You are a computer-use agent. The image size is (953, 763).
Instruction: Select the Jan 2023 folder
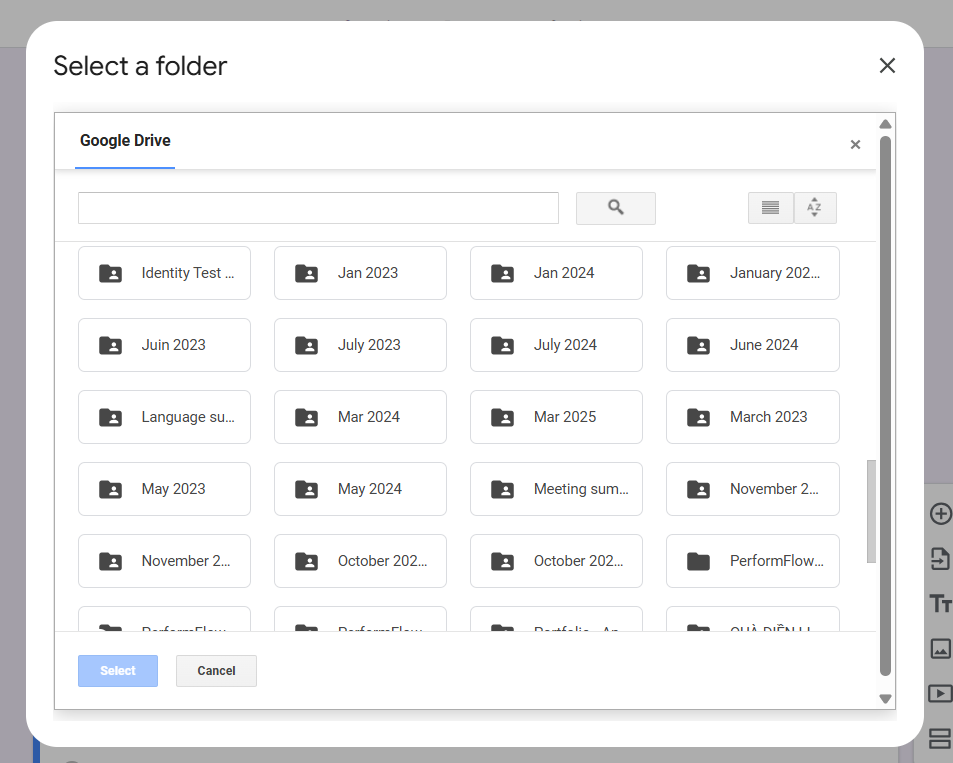pyautogui.click(x=360, y=273)
